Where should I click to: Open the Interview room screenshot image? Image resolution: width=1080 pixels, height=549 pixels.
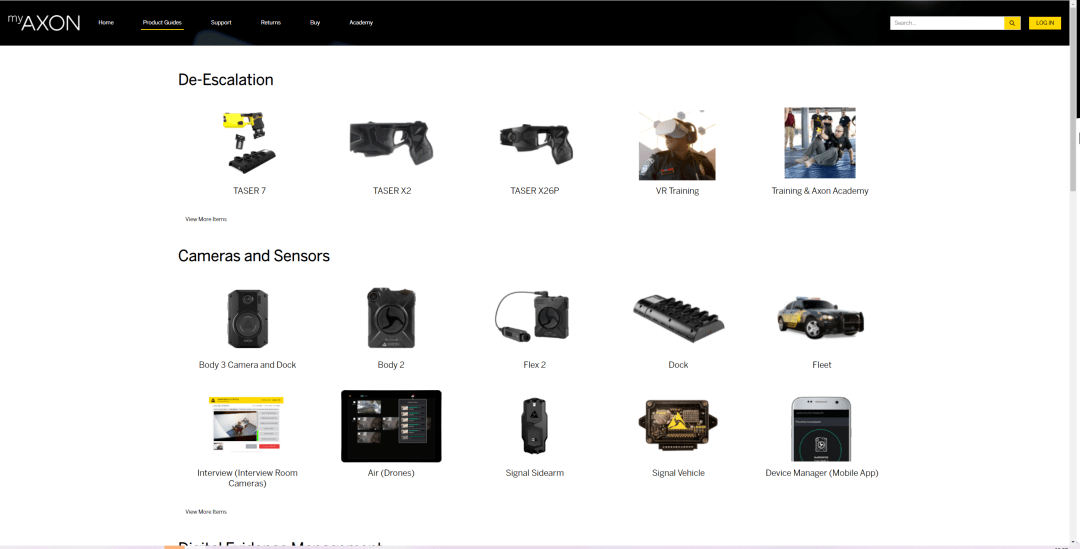point(247,424)
